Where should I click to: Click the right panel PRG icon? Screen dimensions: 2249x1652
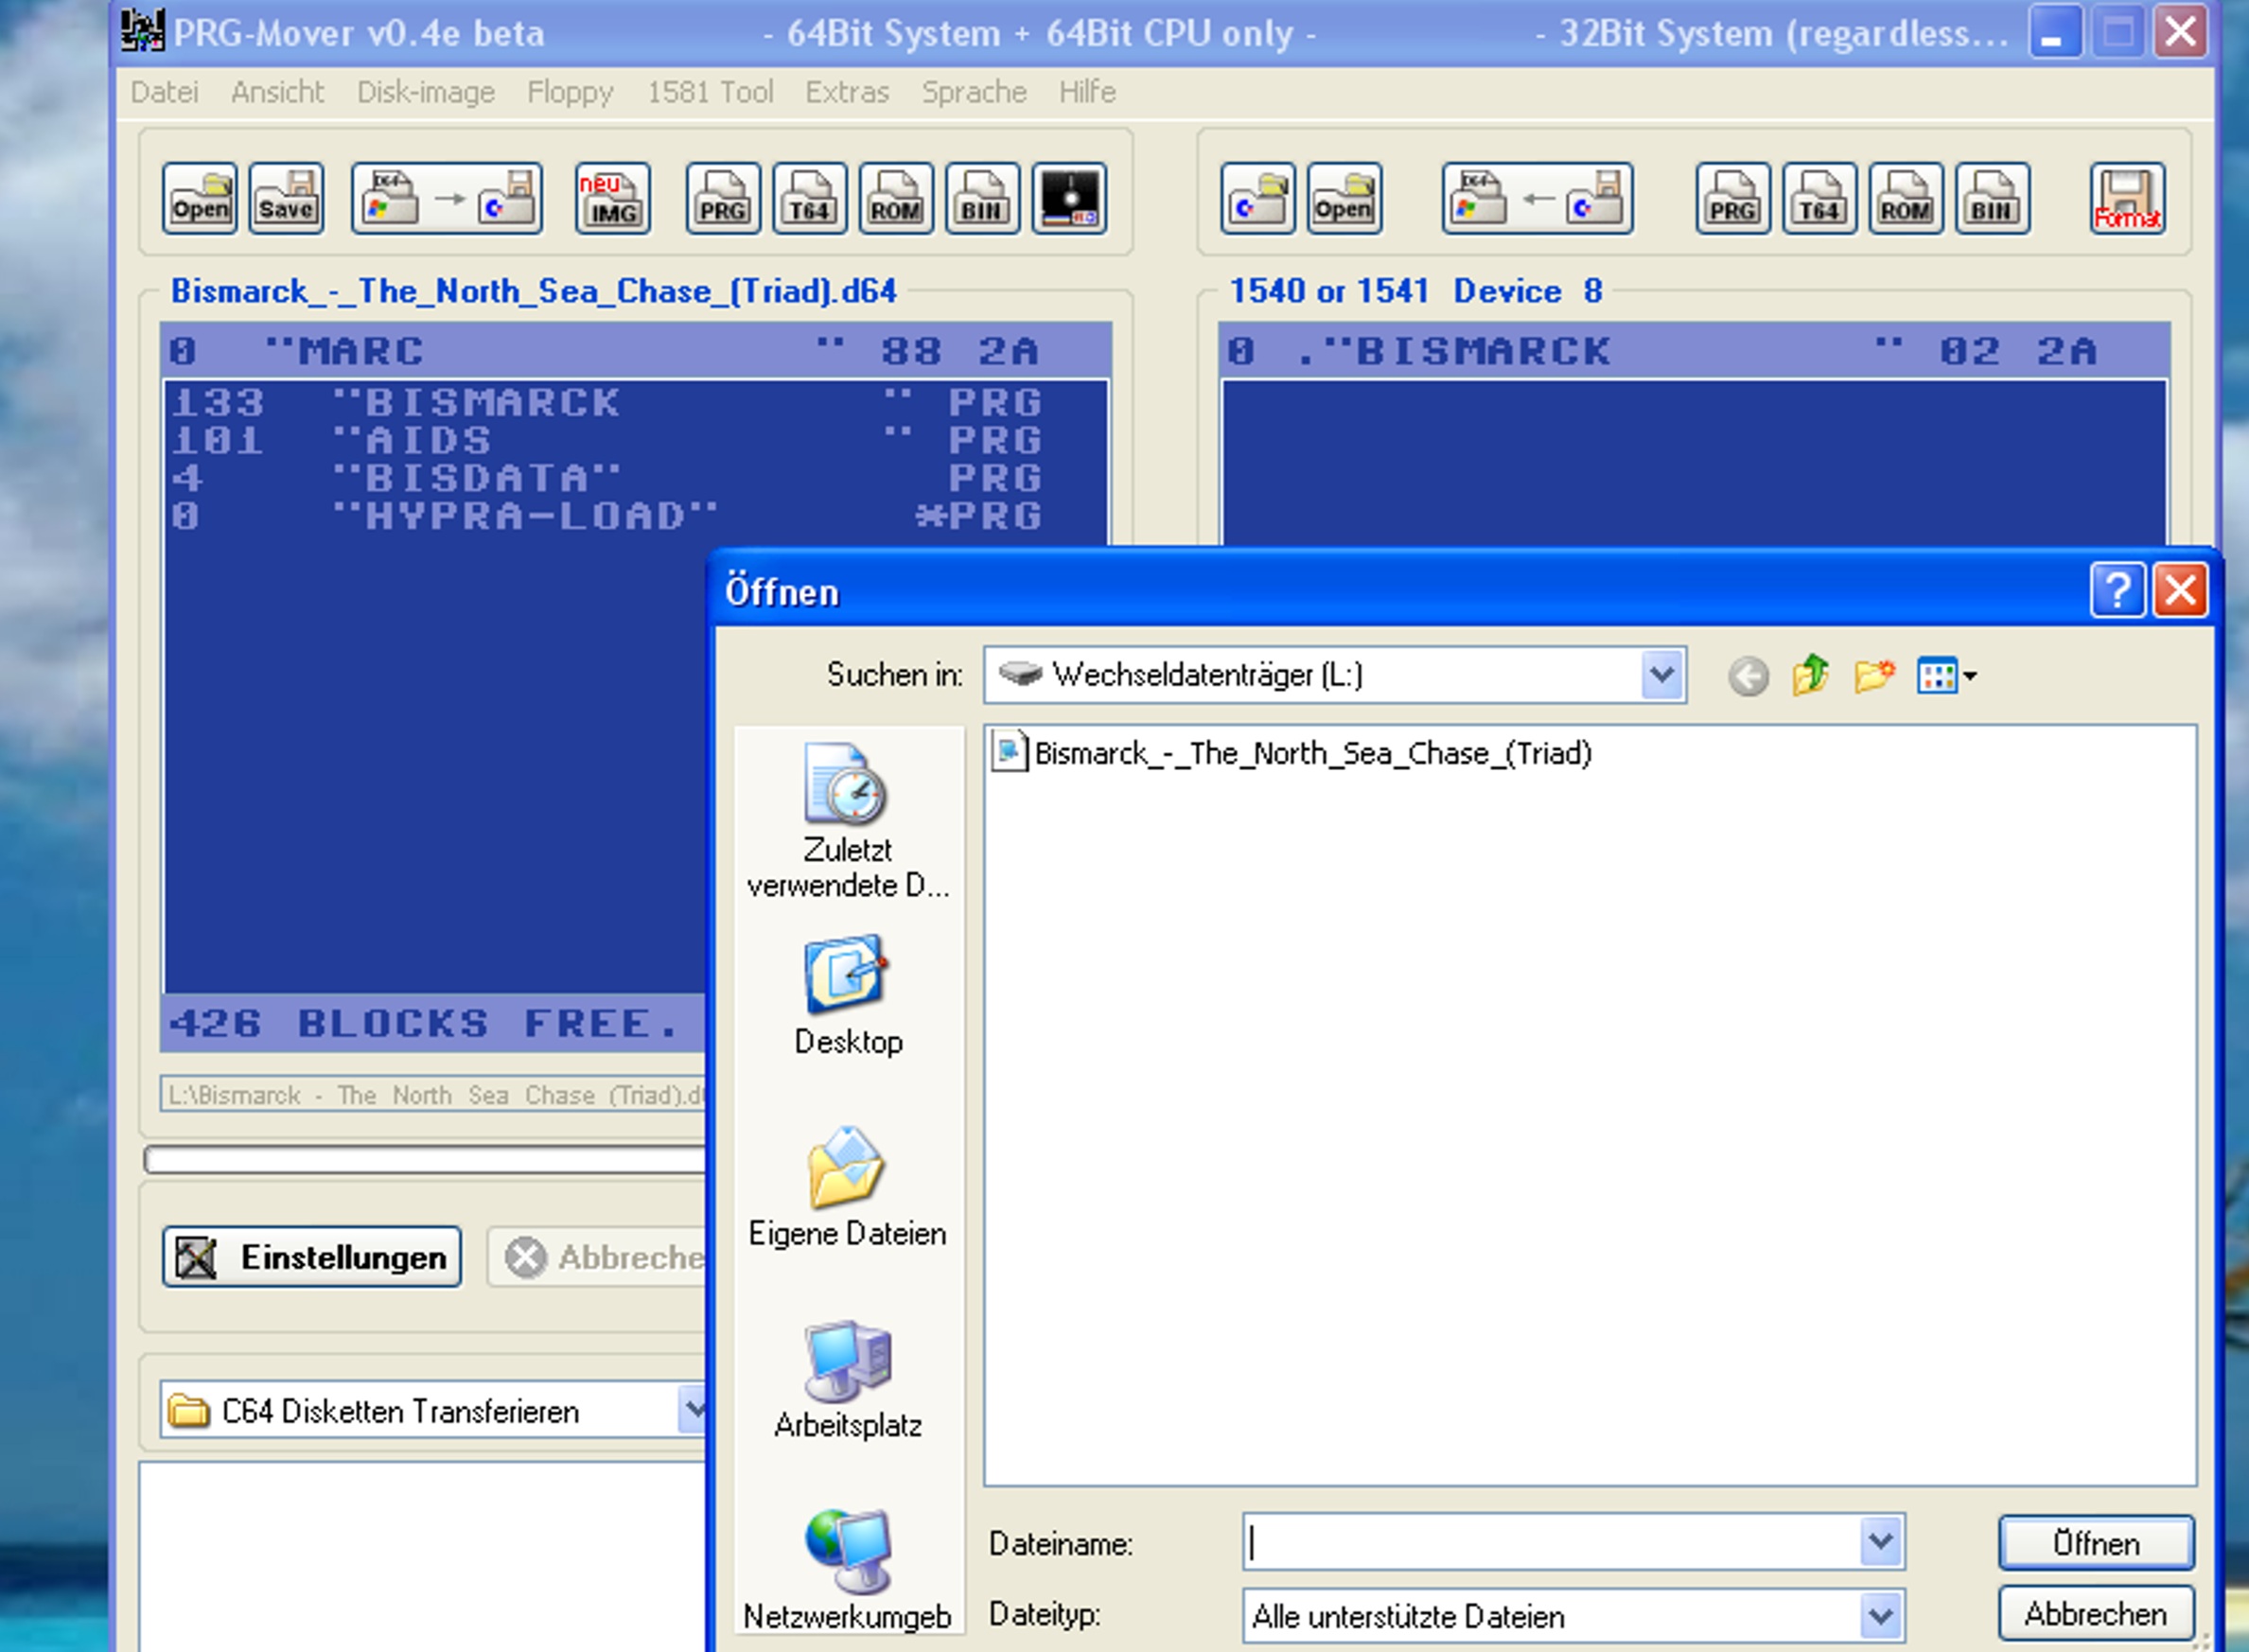coord(1733,198)
